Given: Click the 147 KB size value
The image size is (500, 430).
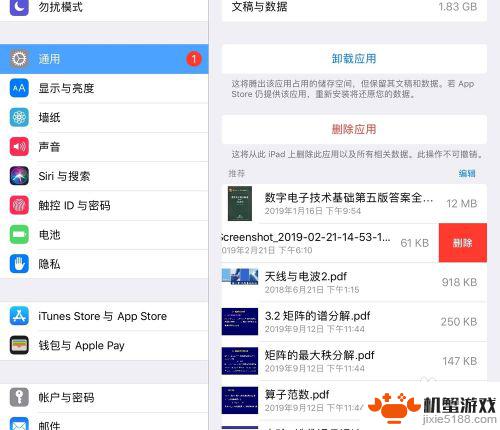Looking at the screenshot, I should point(460,361).
